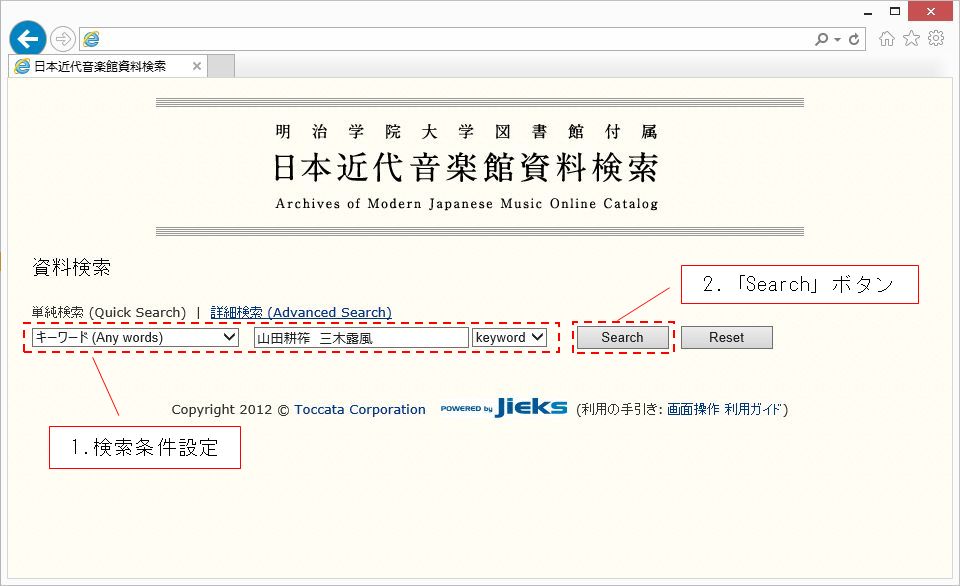Image resolution: width=960 pixels, height=586 pixels.
Task: Open a new blank tab
Action: pyautogui.click(x=221, y=67)
